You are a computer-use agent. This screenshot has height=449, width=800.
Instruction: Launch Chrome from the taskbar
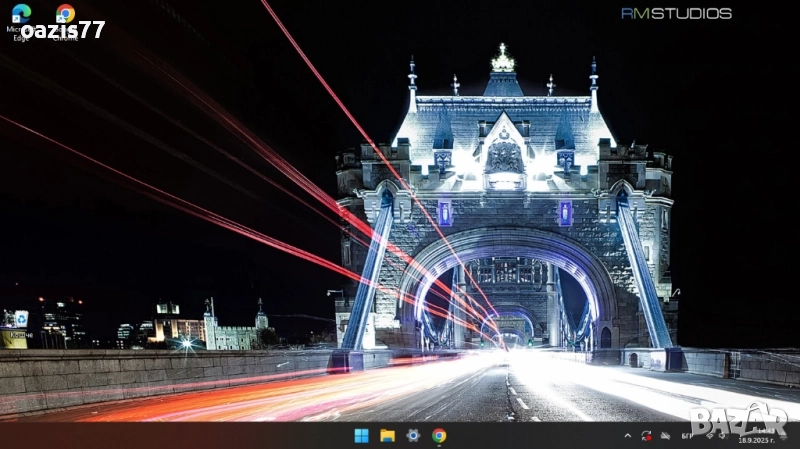tap(439, 436)
